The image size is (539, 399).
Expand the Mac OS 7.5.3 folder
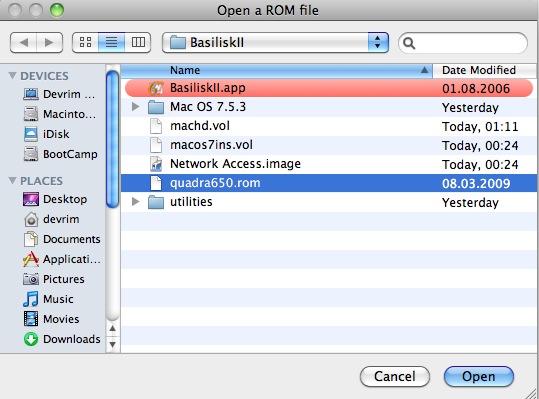[135, 107]
